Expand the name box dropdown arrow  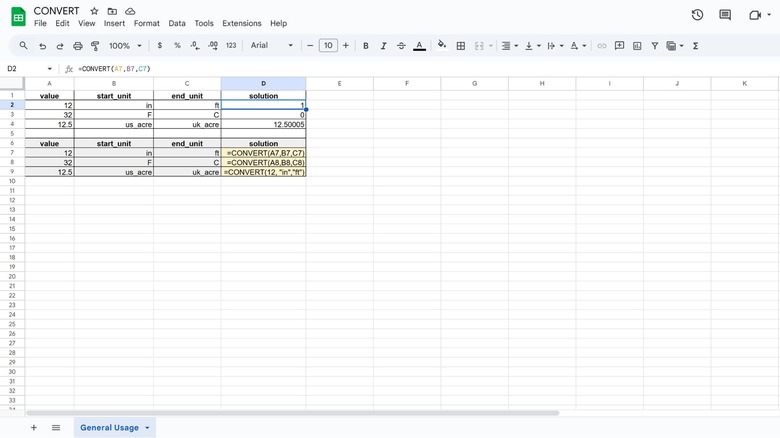(x=49, y=69)
